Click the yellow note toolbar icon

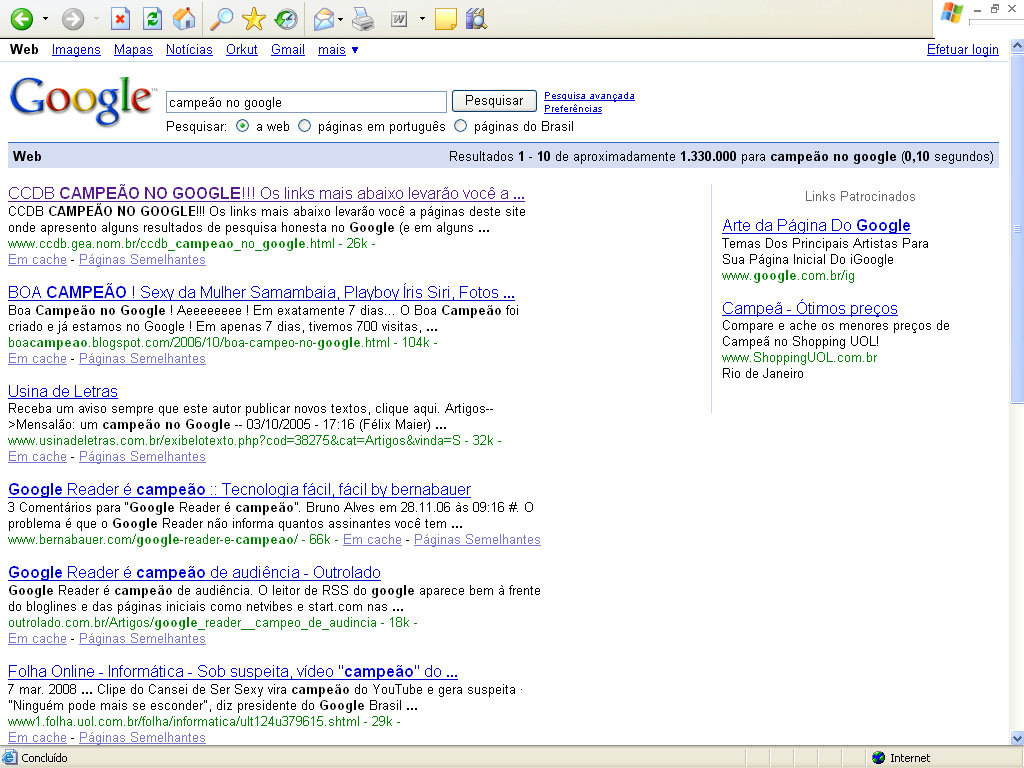pos(446,19)
